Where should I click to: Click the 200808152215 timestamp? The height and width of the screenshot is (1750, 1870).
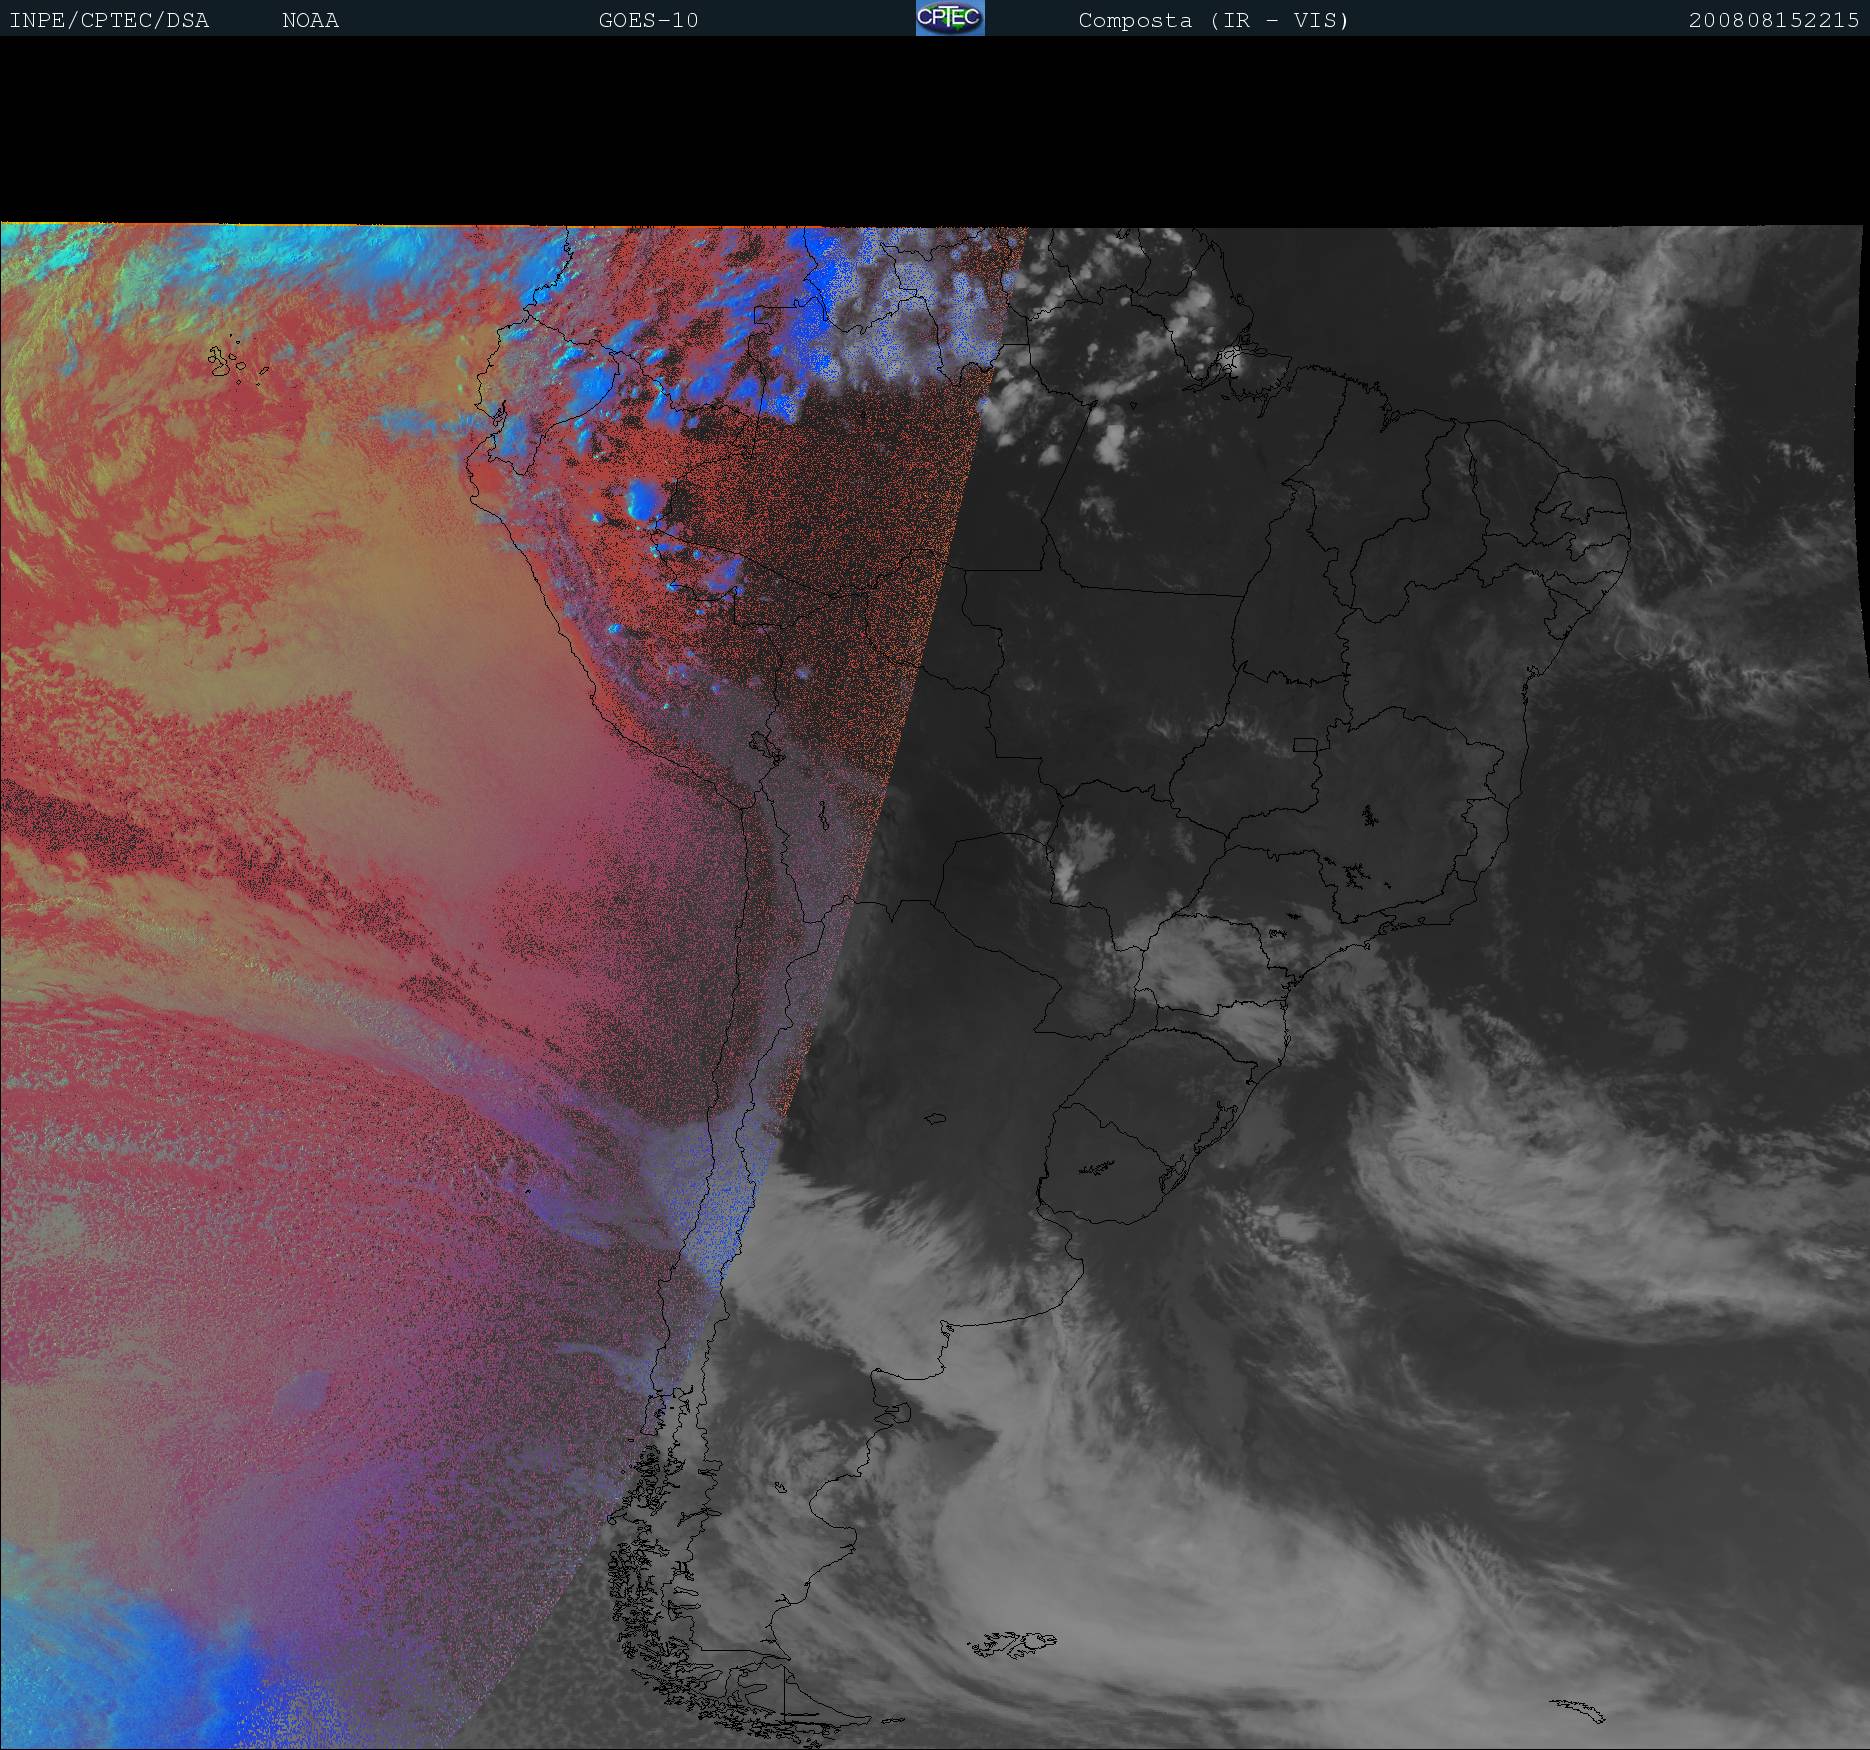(x=1773, y=21)
